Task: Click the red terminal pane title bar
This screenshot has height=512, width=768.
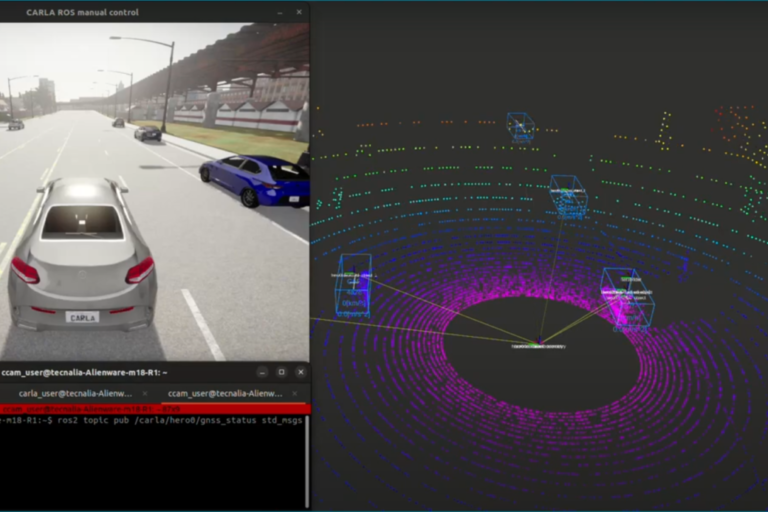Action: pyautogui.click(x=155, y=409)
